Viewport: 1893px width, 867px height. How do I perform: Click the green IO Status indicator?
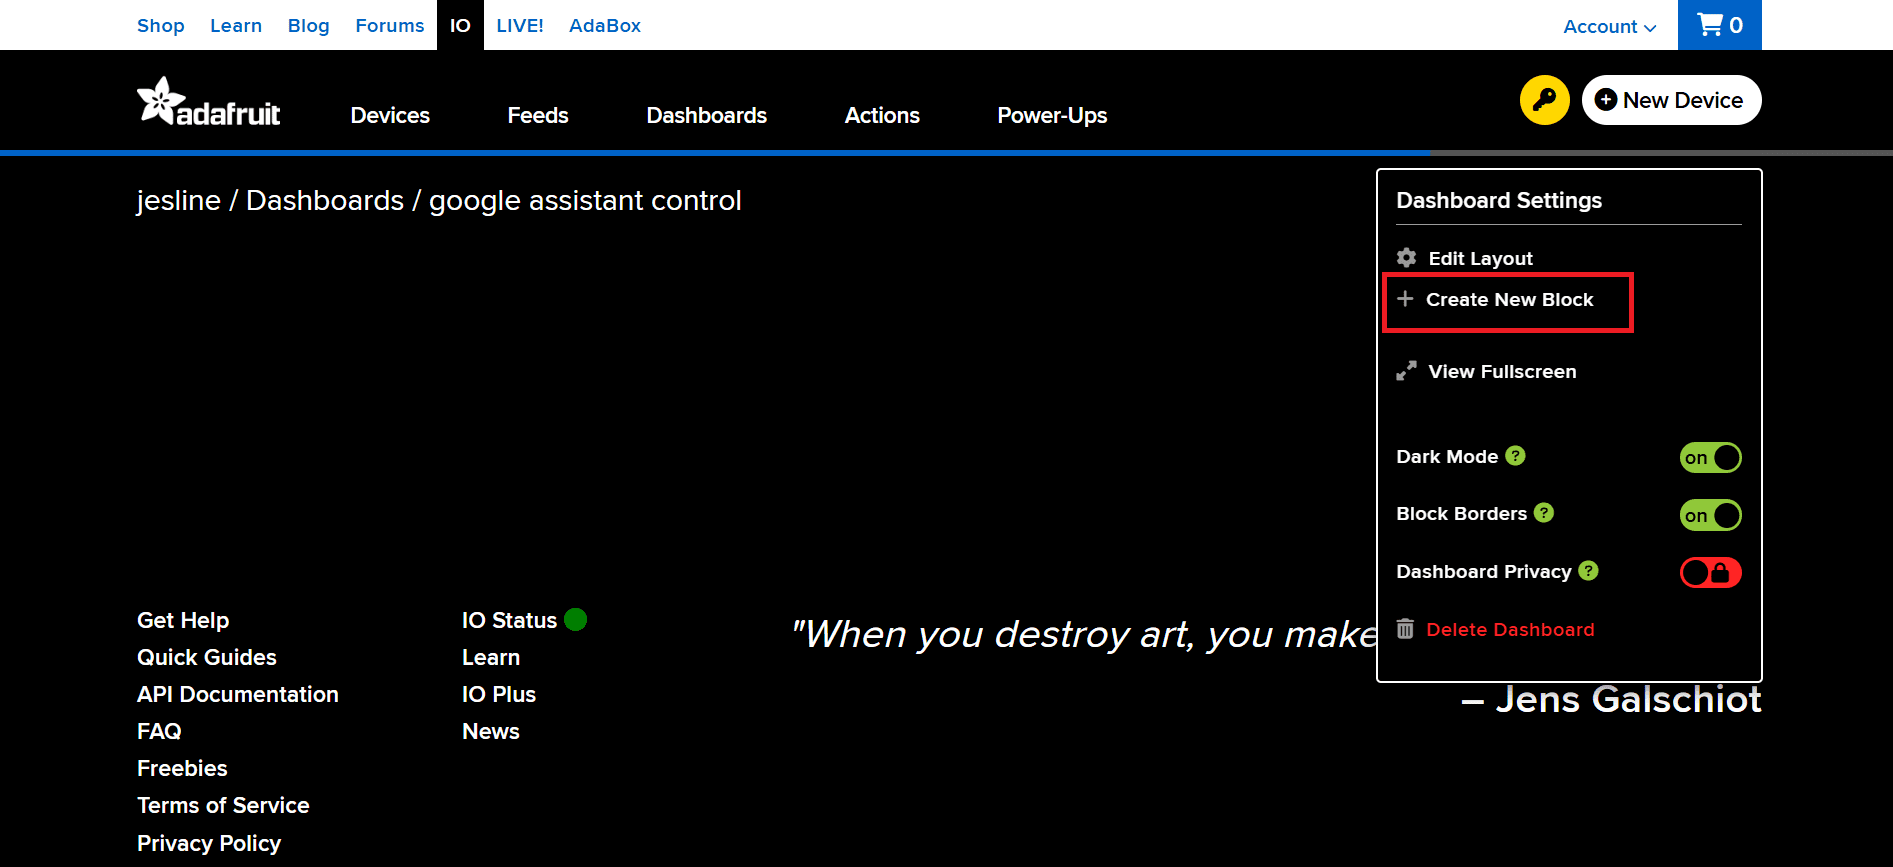pos(575,620)
